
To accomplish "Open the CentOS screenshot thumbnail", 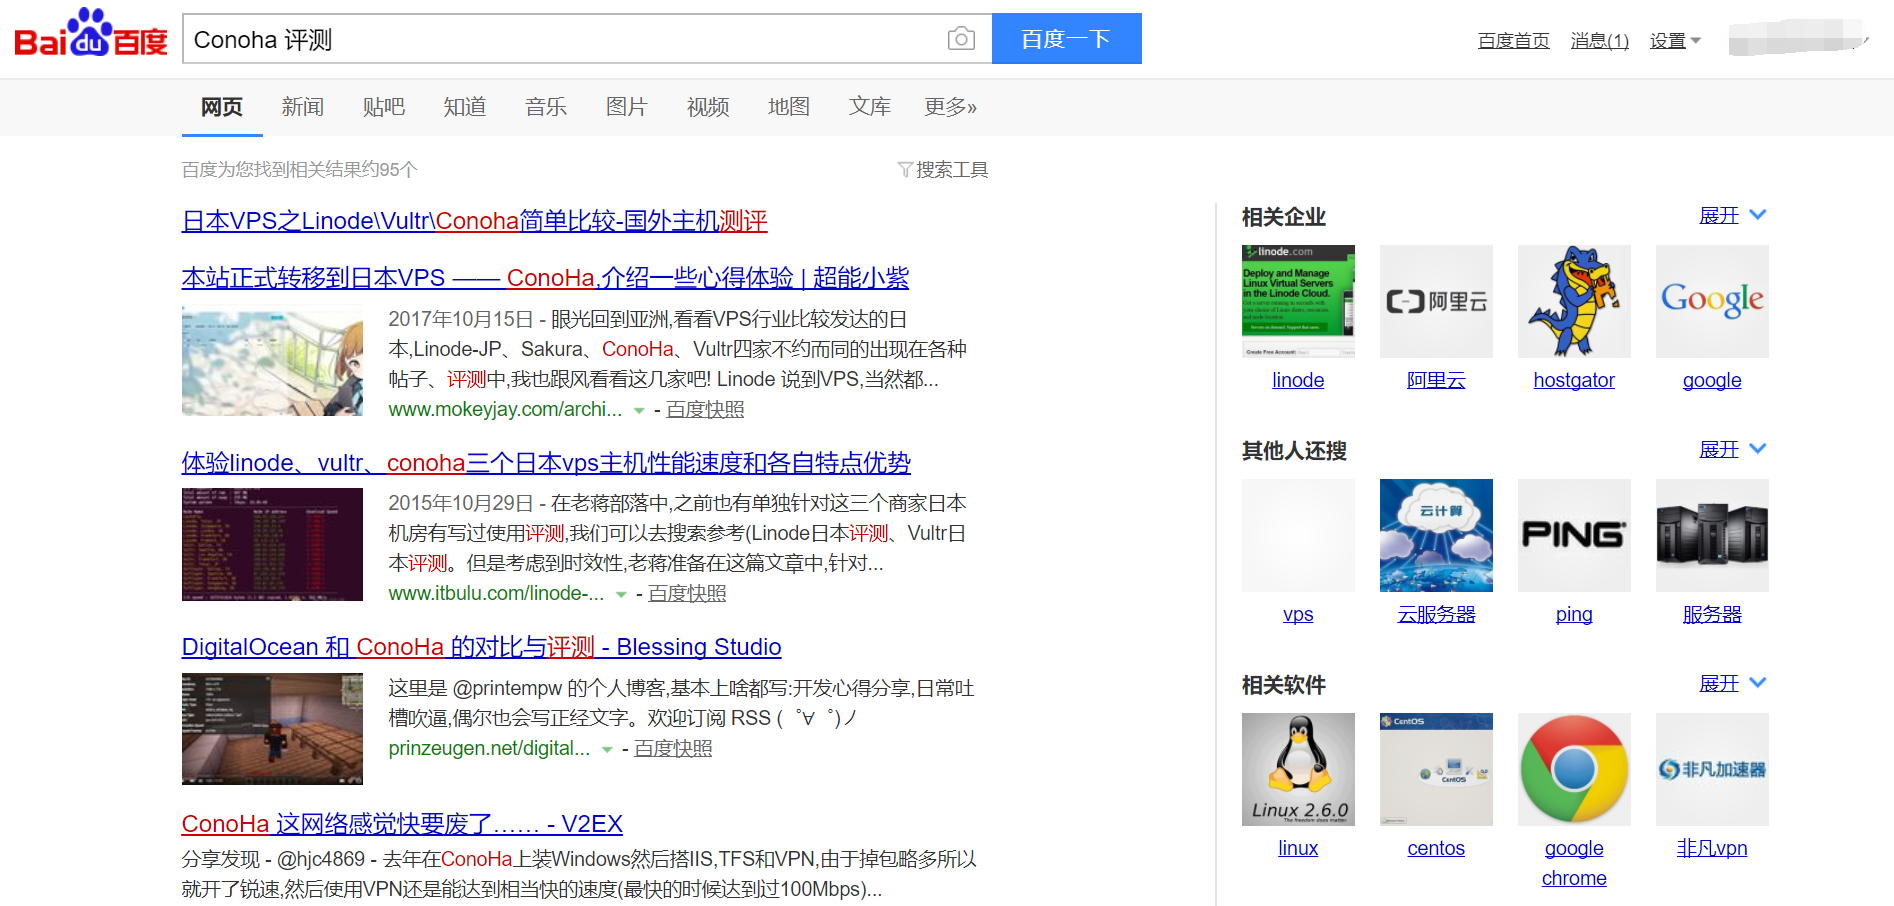I will tap(1436, 769).
